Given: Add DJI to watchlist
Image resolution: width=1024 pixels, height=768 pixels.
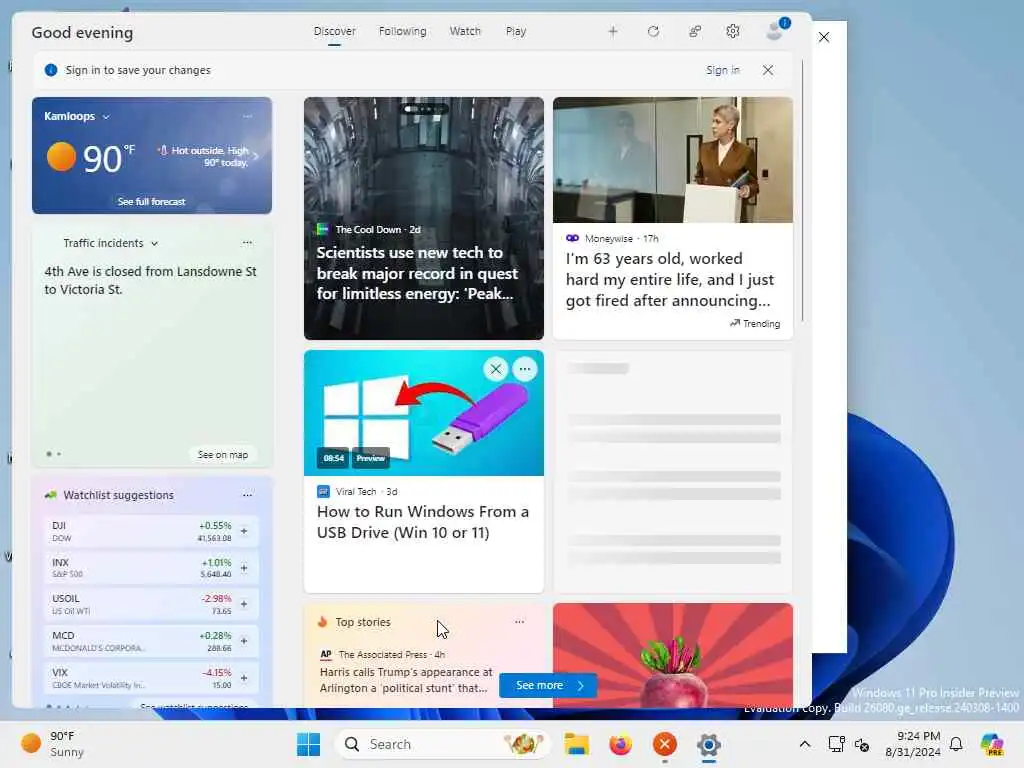Looking at the screenshot, I should click(x=244, y=531).
